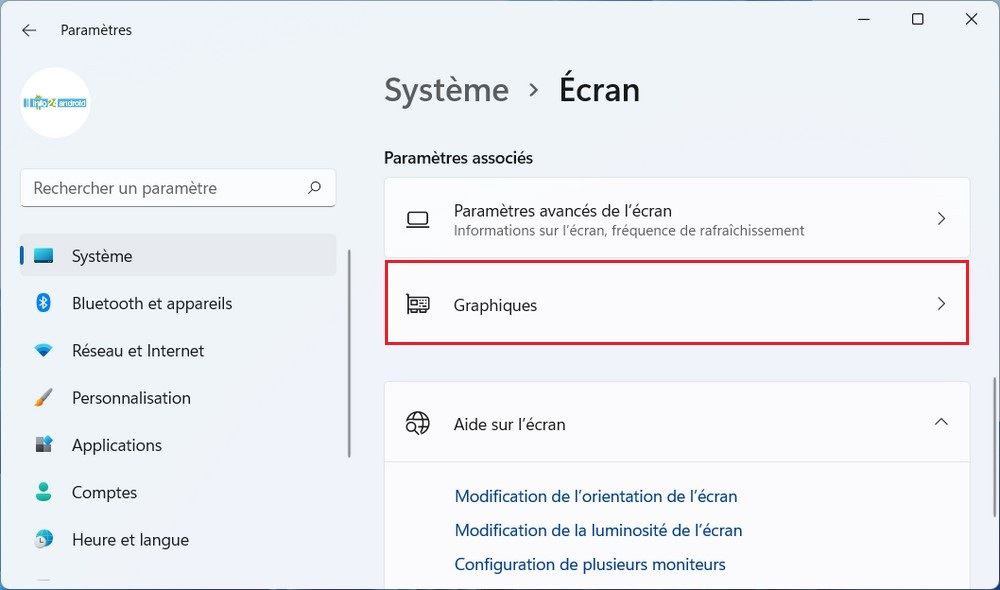
Task: Click the user profile avatar picture
Action: point(56,103)
